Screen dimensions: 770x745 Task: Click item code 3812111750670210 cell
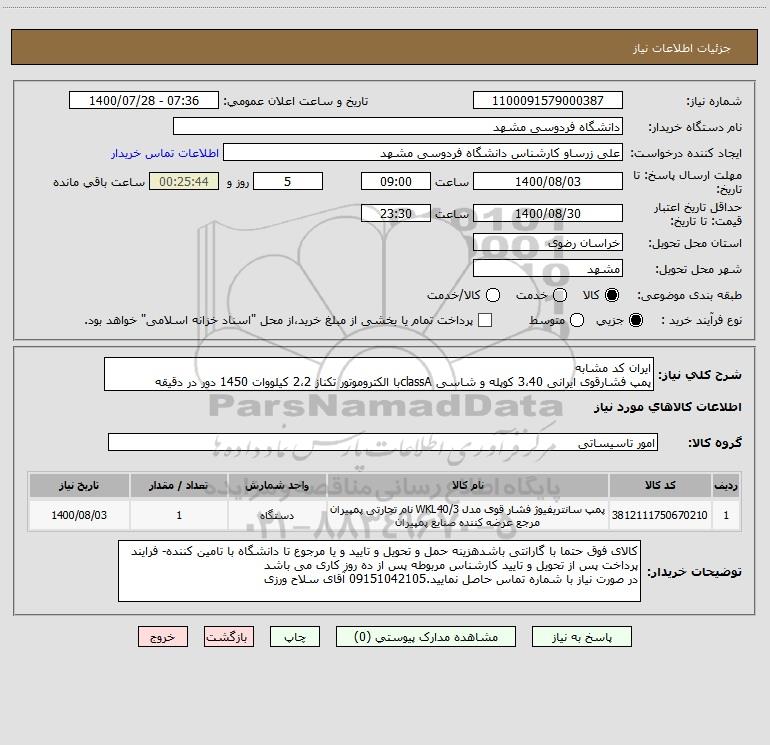[x=660, y=515]
